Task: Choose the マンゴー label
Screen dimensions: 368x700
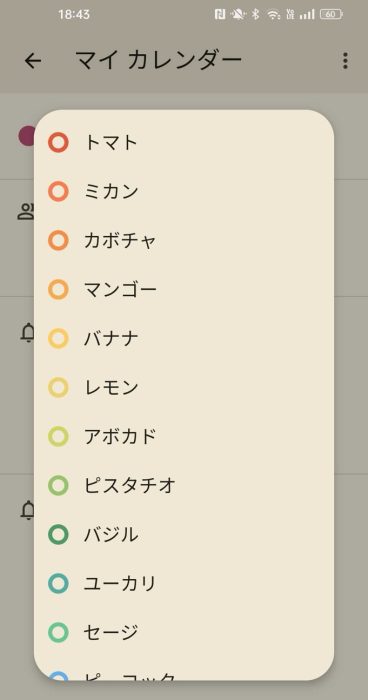Action: [120, 290]
